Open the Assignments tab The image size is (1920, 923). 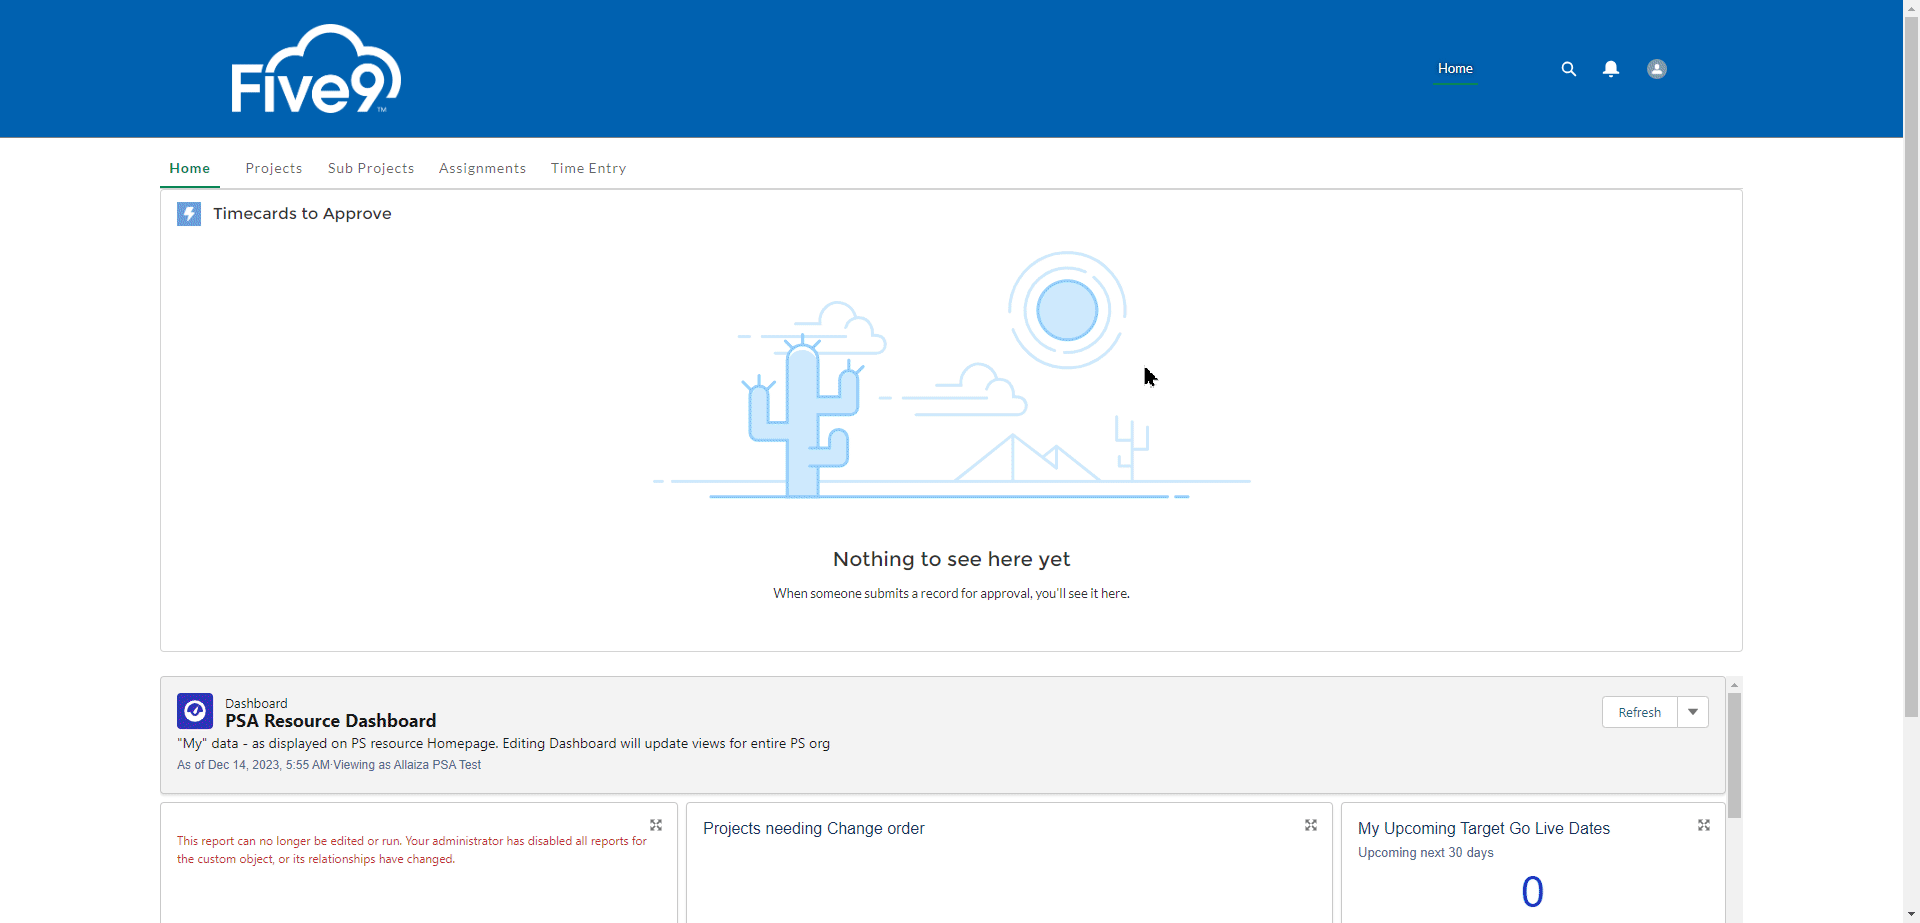[482, 168]
